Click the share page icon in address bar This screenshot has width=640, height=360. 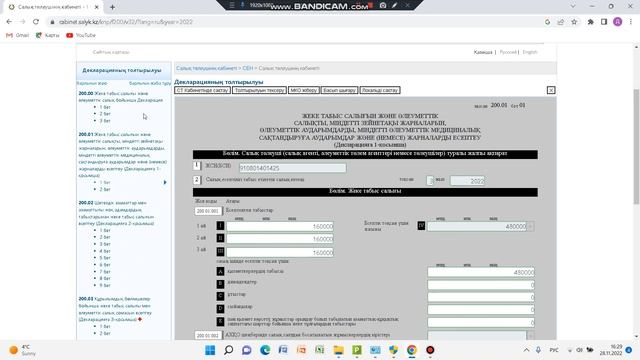click(x=560, y=22)
